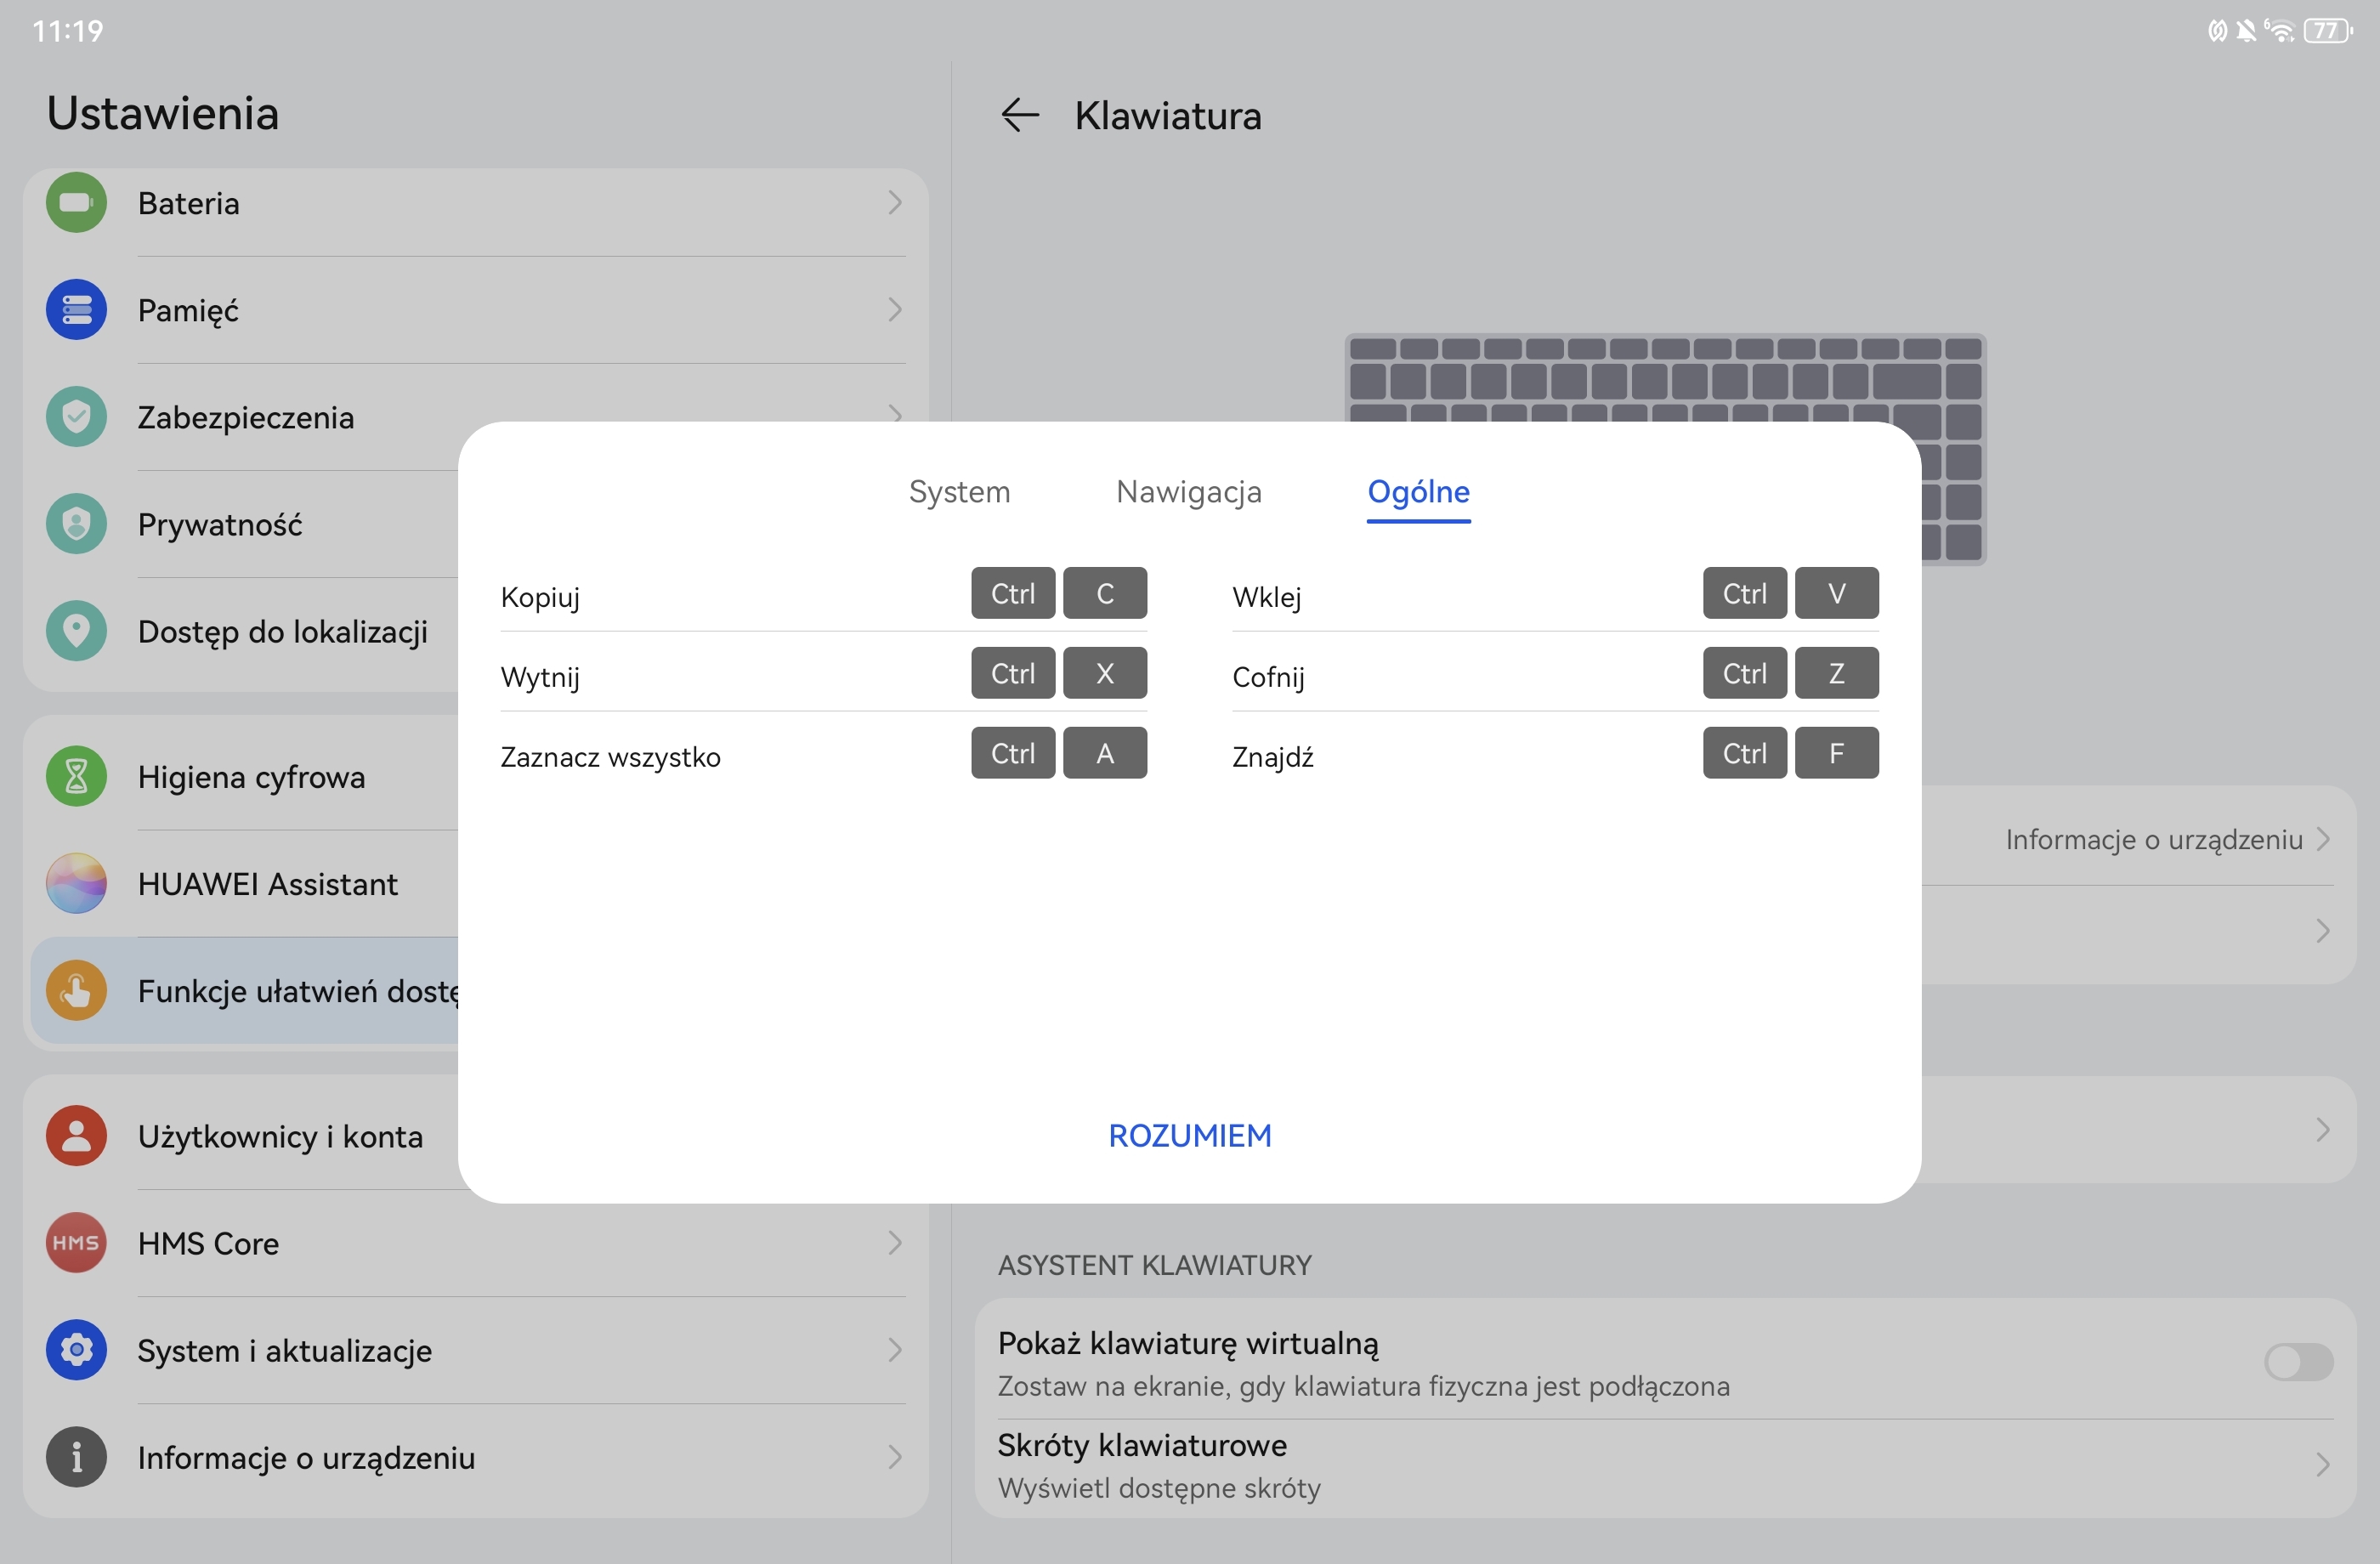Click the back arrow next to Klawiatura
The image size is (2380, 1564).
(1019, 115)
